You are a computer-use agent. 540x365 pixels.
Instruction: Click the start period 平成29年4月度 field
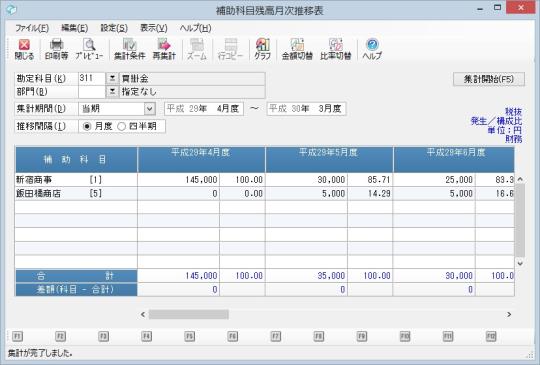coord(204,109)
